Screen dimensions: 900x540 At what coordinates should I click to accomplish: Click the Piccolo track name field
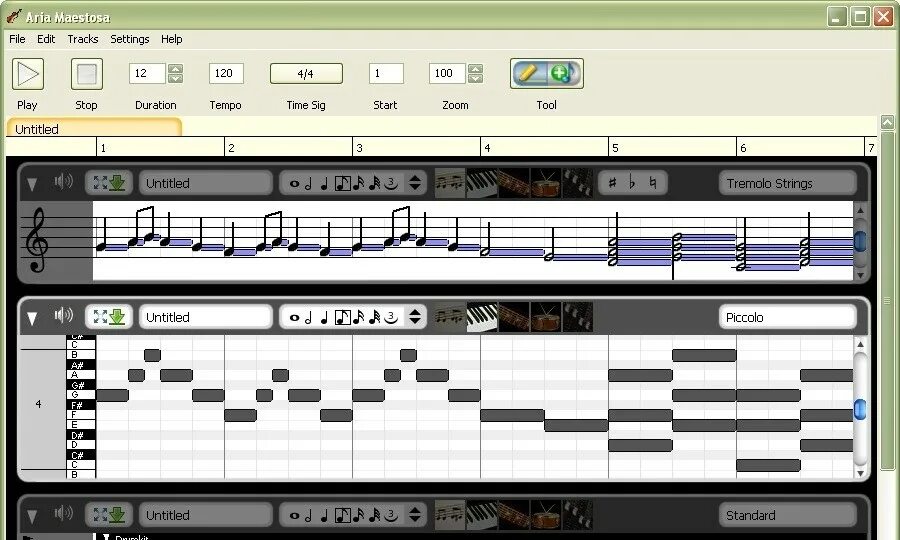coord(205,317)
